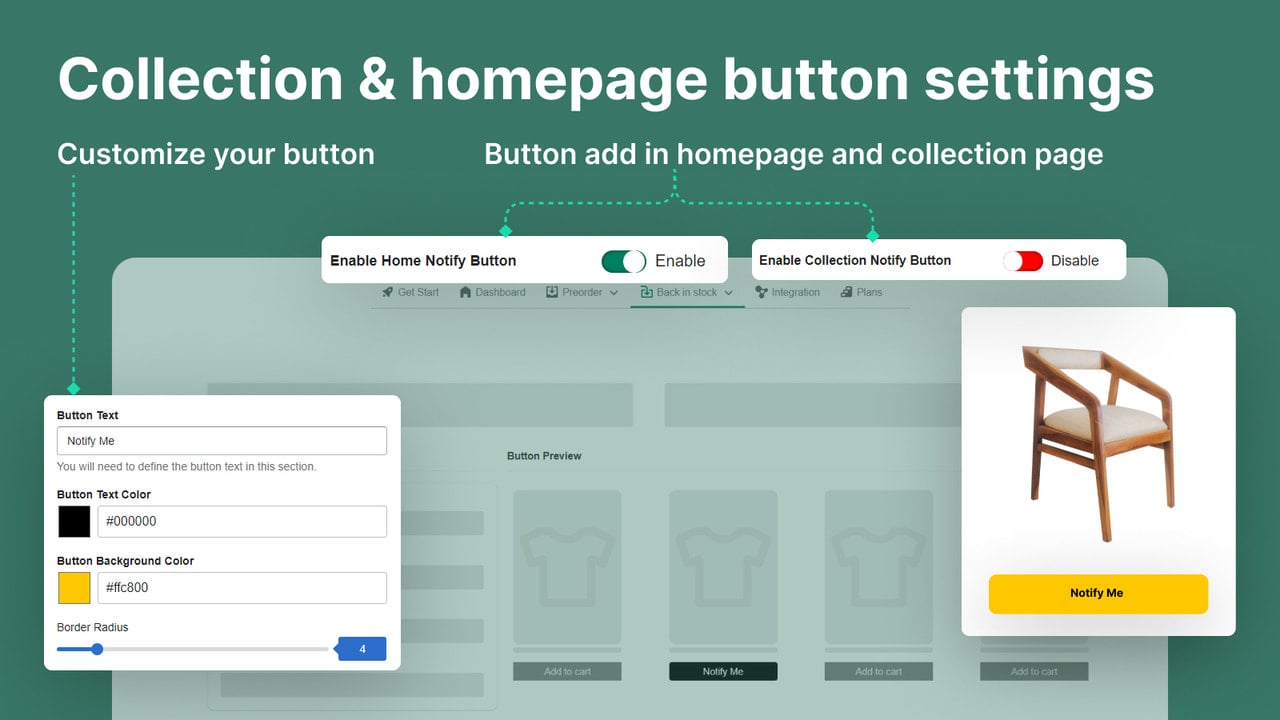This screenshot has height=720, width=1280.
Task: Open the black Button Text Color swatch
Action: coord(74,521)
